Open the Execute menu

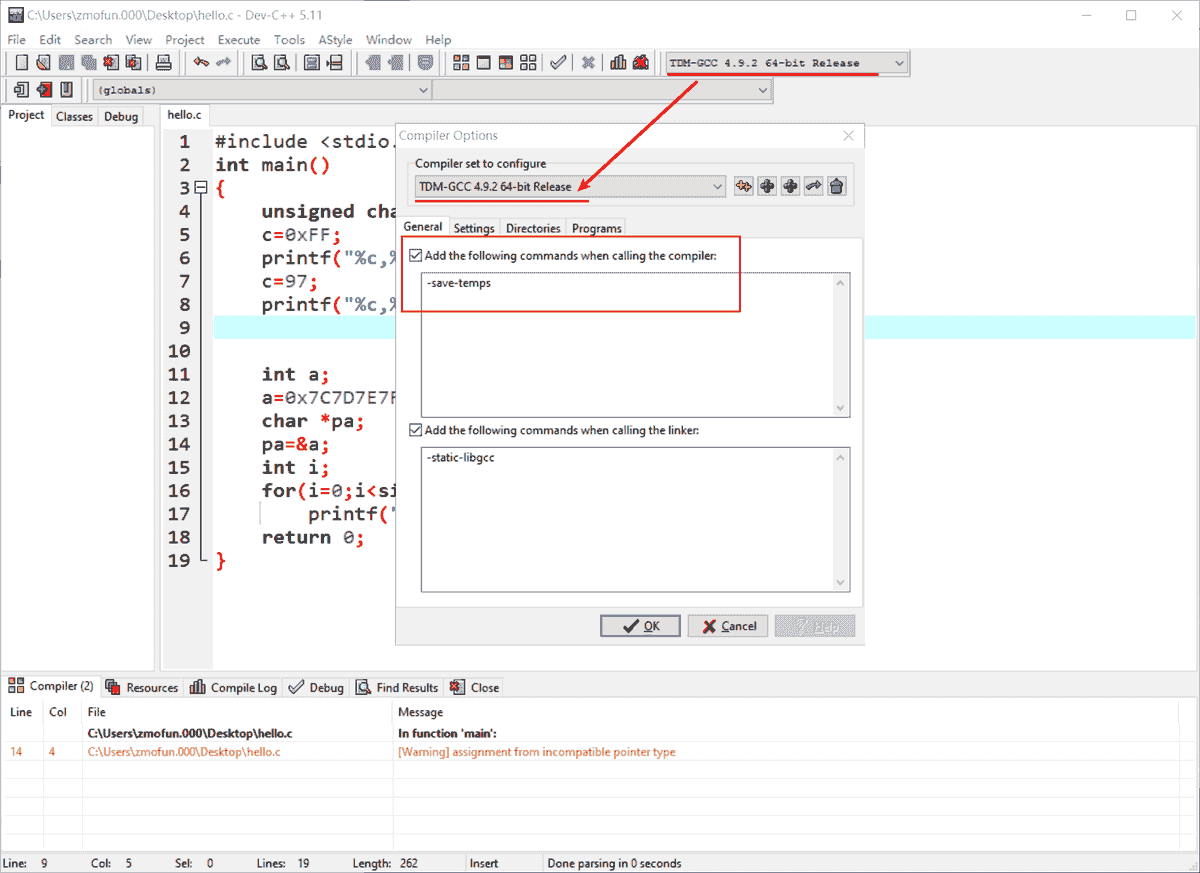click(x=239, y=40)
